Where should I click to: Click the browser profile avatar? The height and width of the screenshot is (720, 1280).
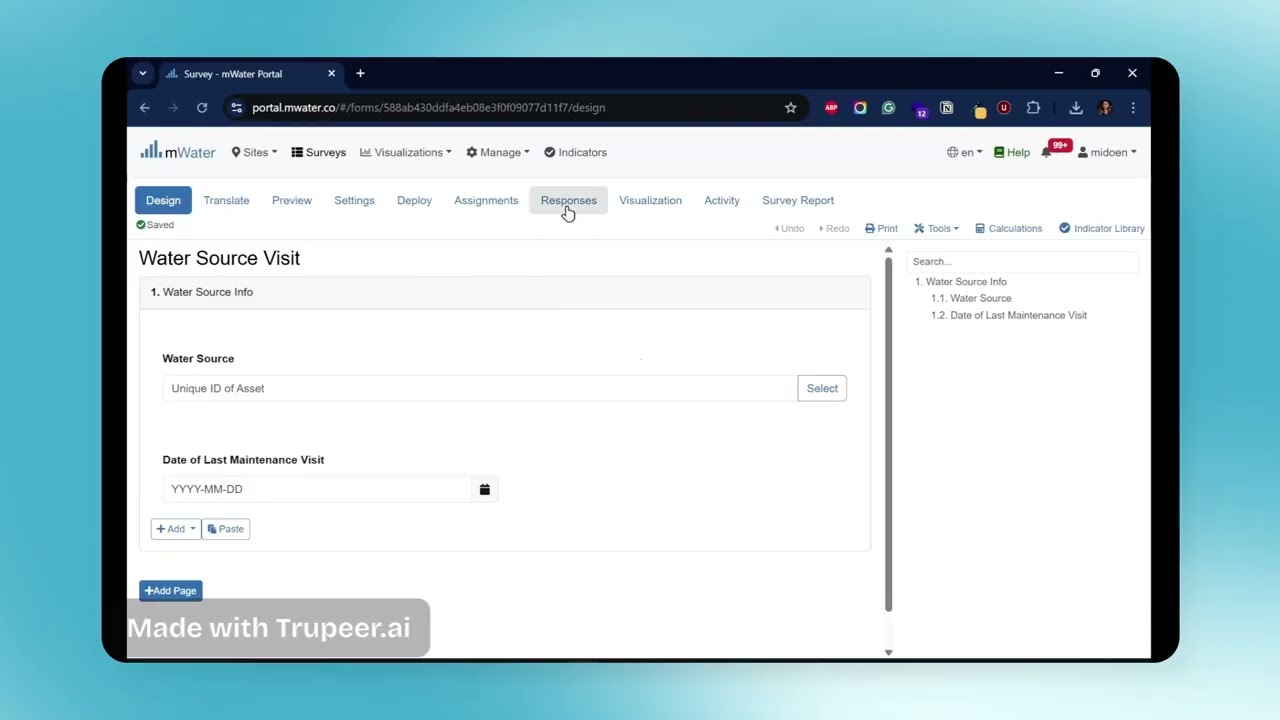tap(1105, 108)
